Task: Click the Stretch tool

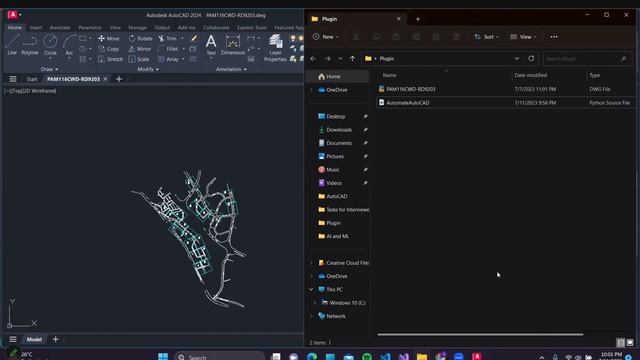Action: pos(111,59)
